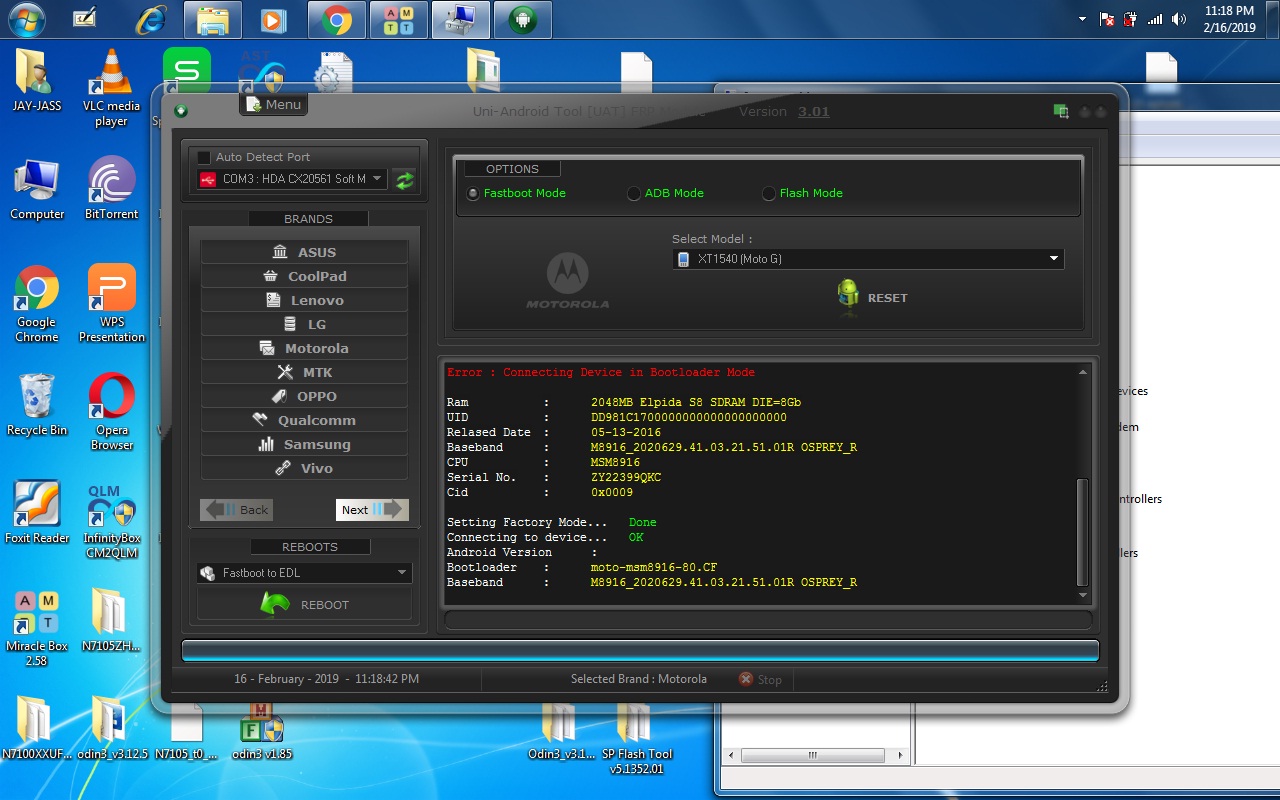Image resolution: width=1280 pixels, height=800 pixels.
Task: Select MTK brand
Action: tap(304, 372)
